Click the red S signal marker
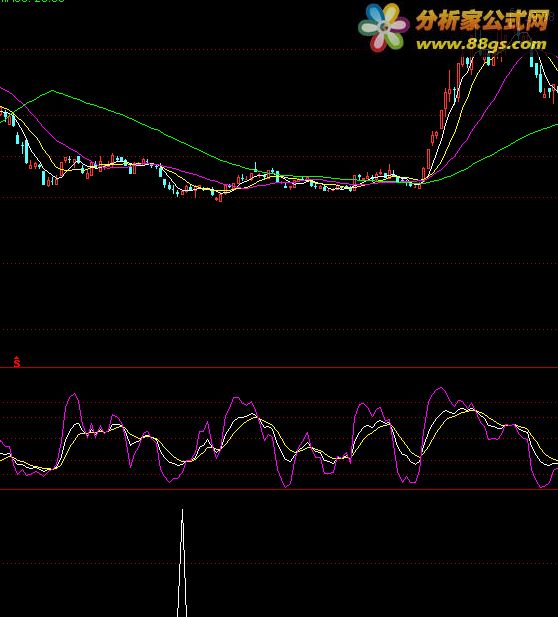The width and height of the screenshot is (558, 617). tap(17, 362)
